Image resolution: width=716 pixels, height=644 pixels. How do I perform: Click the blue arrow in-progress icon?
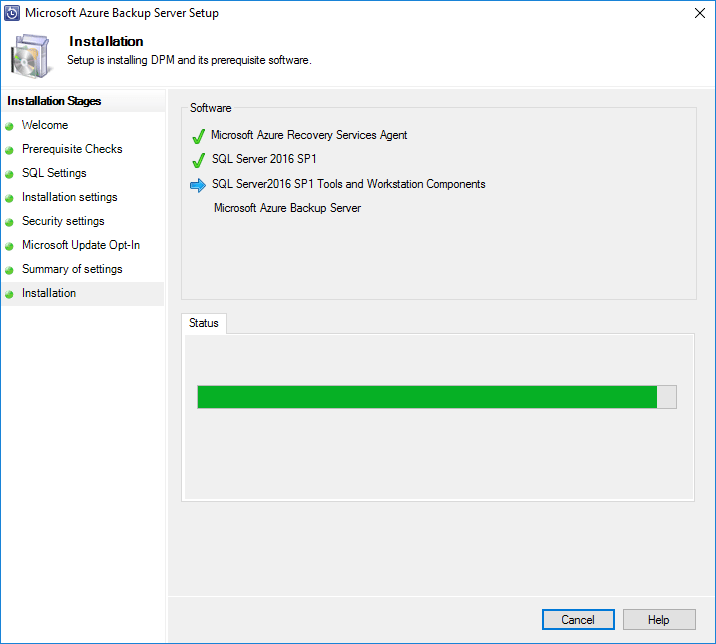(x=198, y=185)
